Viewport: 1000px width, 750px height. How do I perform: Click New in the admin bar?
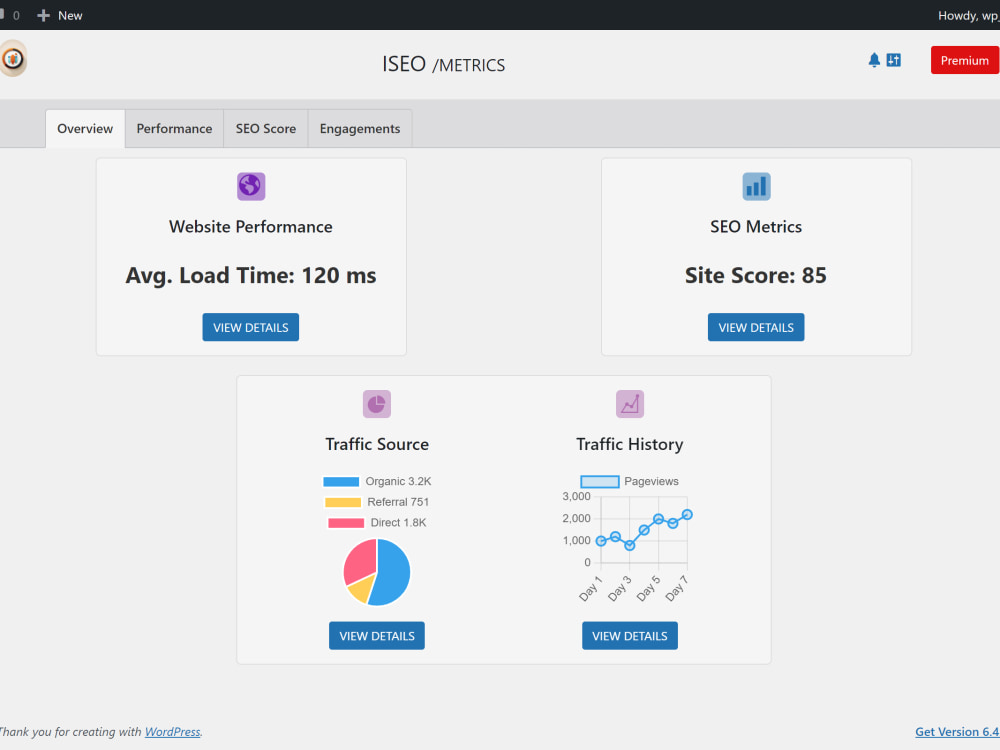point(70,15)
